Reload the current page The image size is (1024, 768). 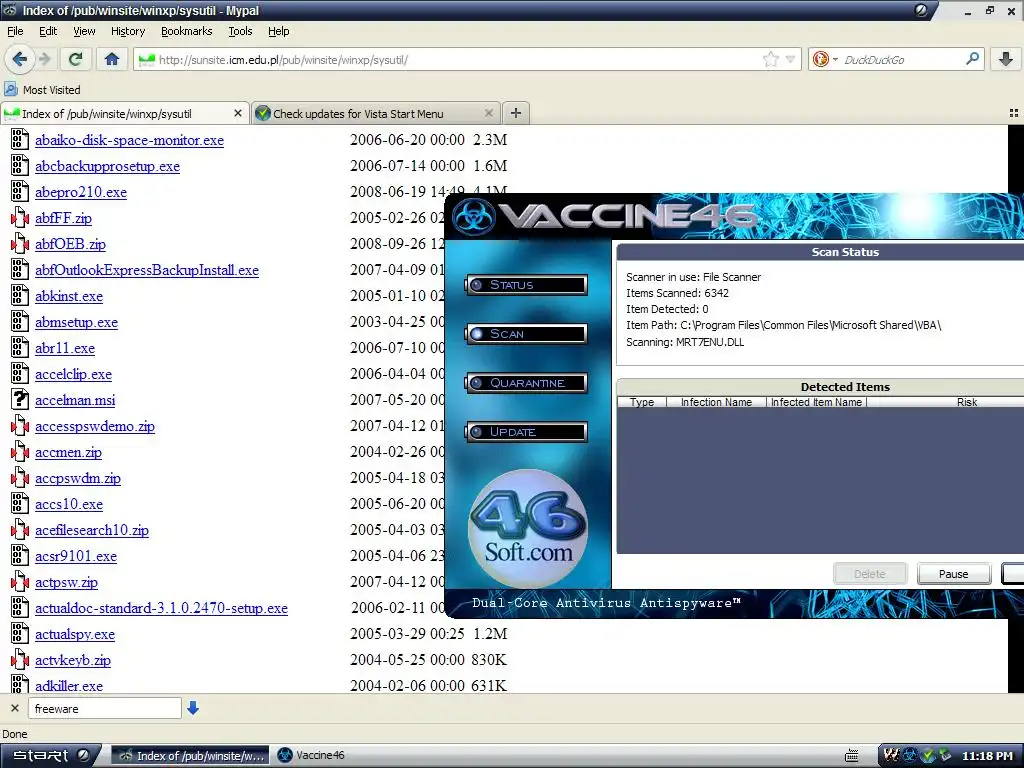pyautogui.click(x=75, y=59)
